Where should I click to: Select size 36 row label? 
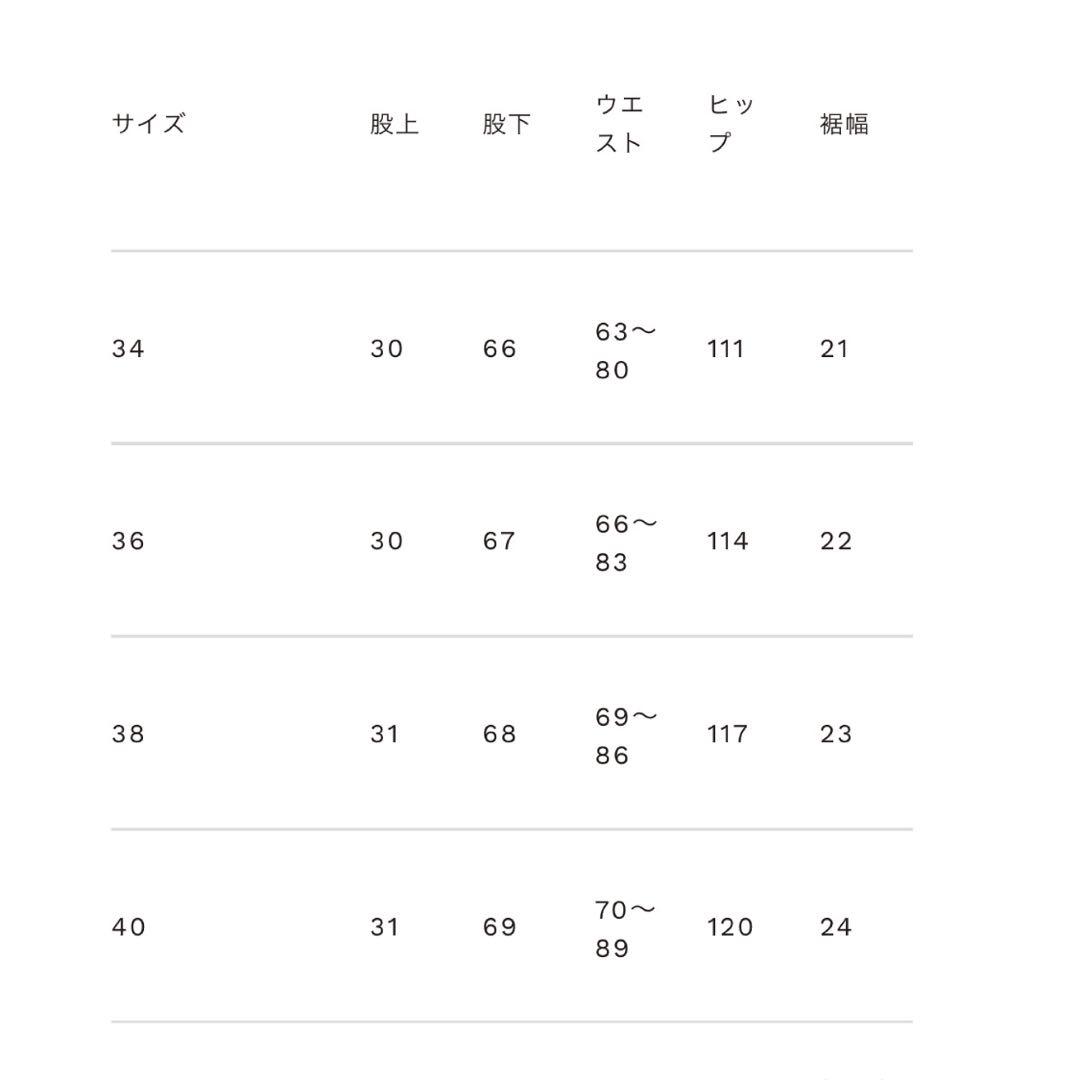point(128,541)
